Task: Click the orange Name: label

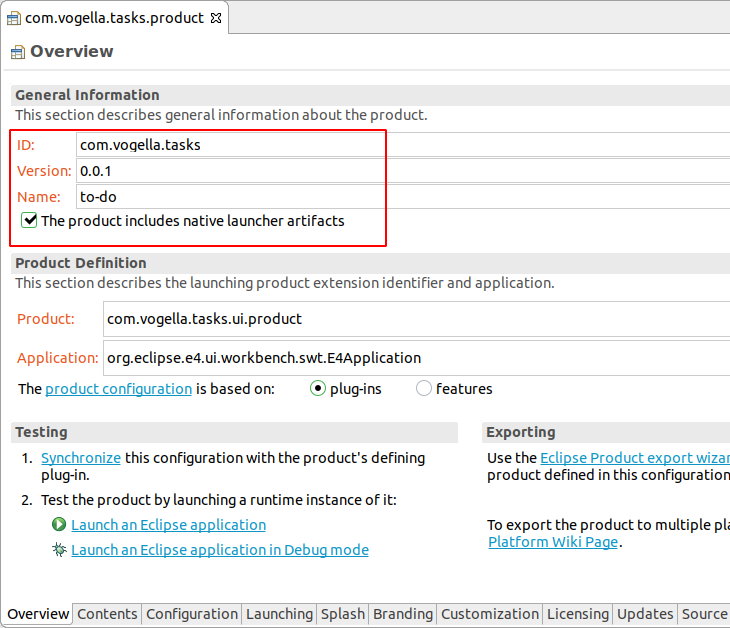Action: tap(39, 197)
